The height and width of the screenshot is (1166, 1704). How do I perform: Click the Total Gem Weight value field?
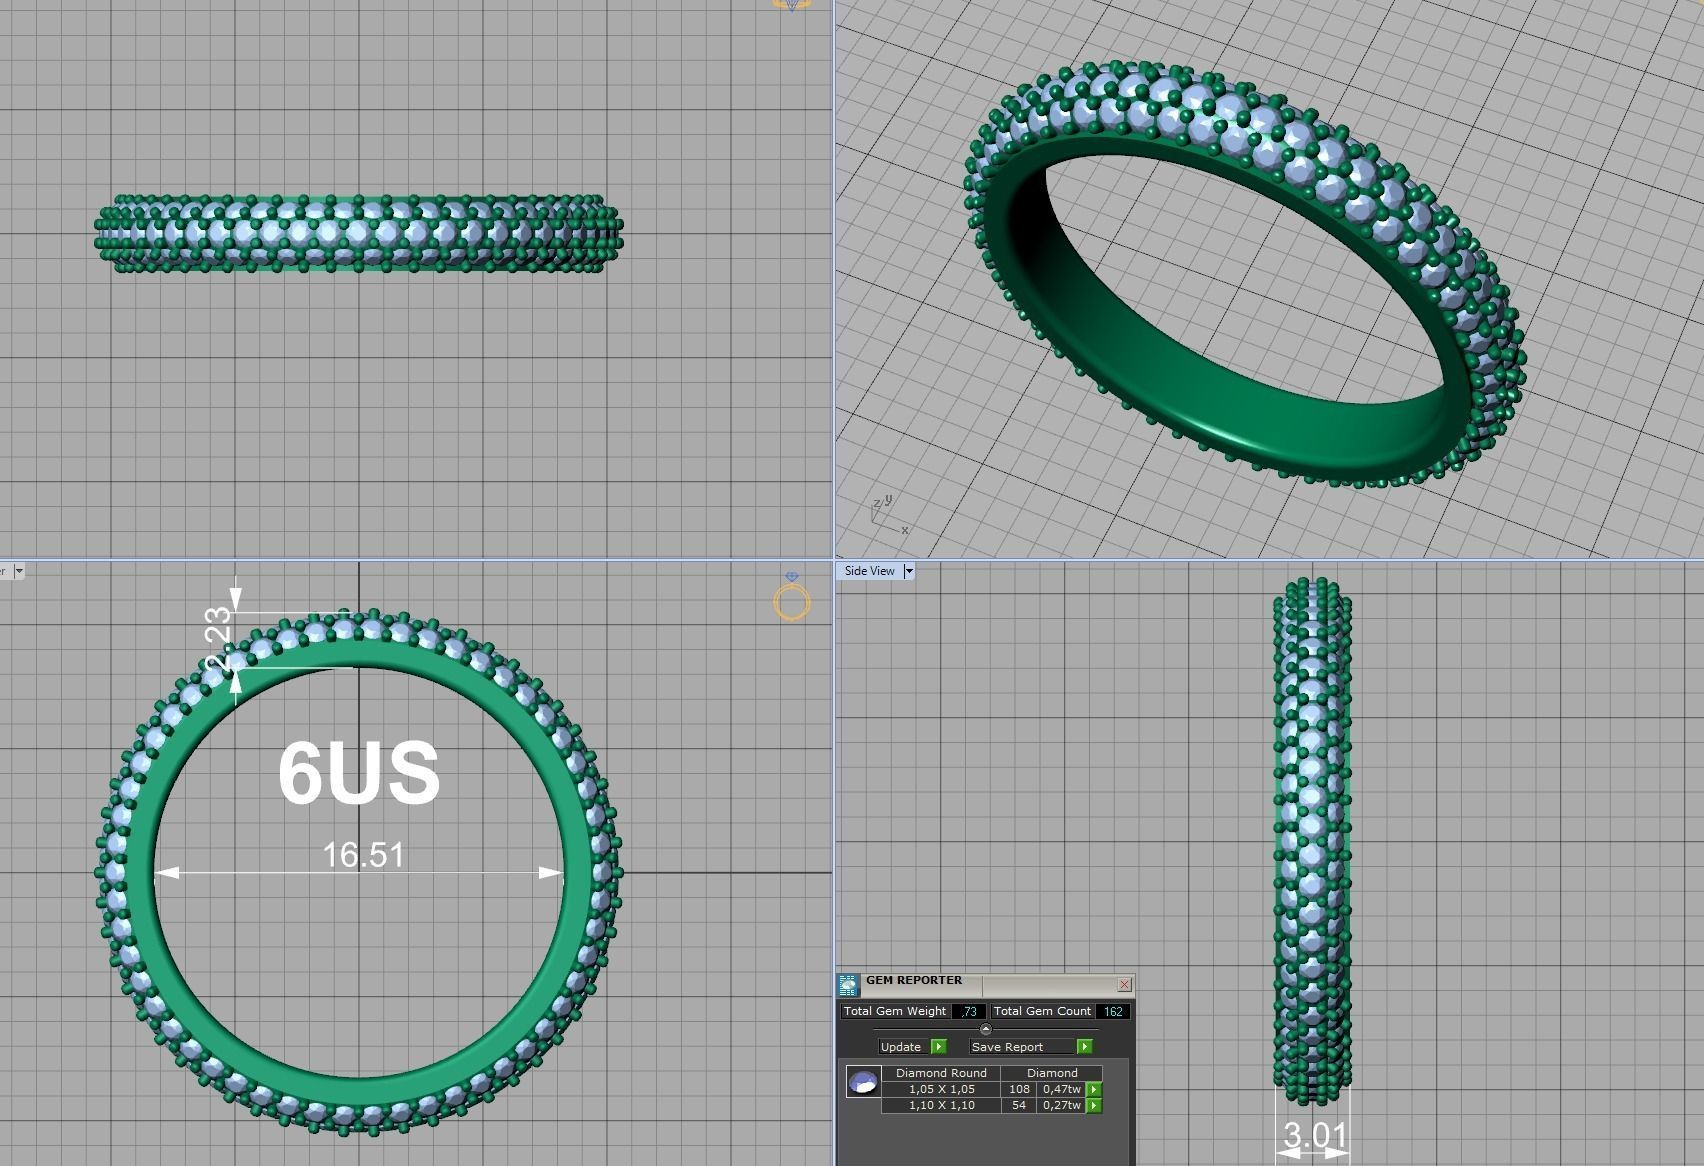[968, 1011]
